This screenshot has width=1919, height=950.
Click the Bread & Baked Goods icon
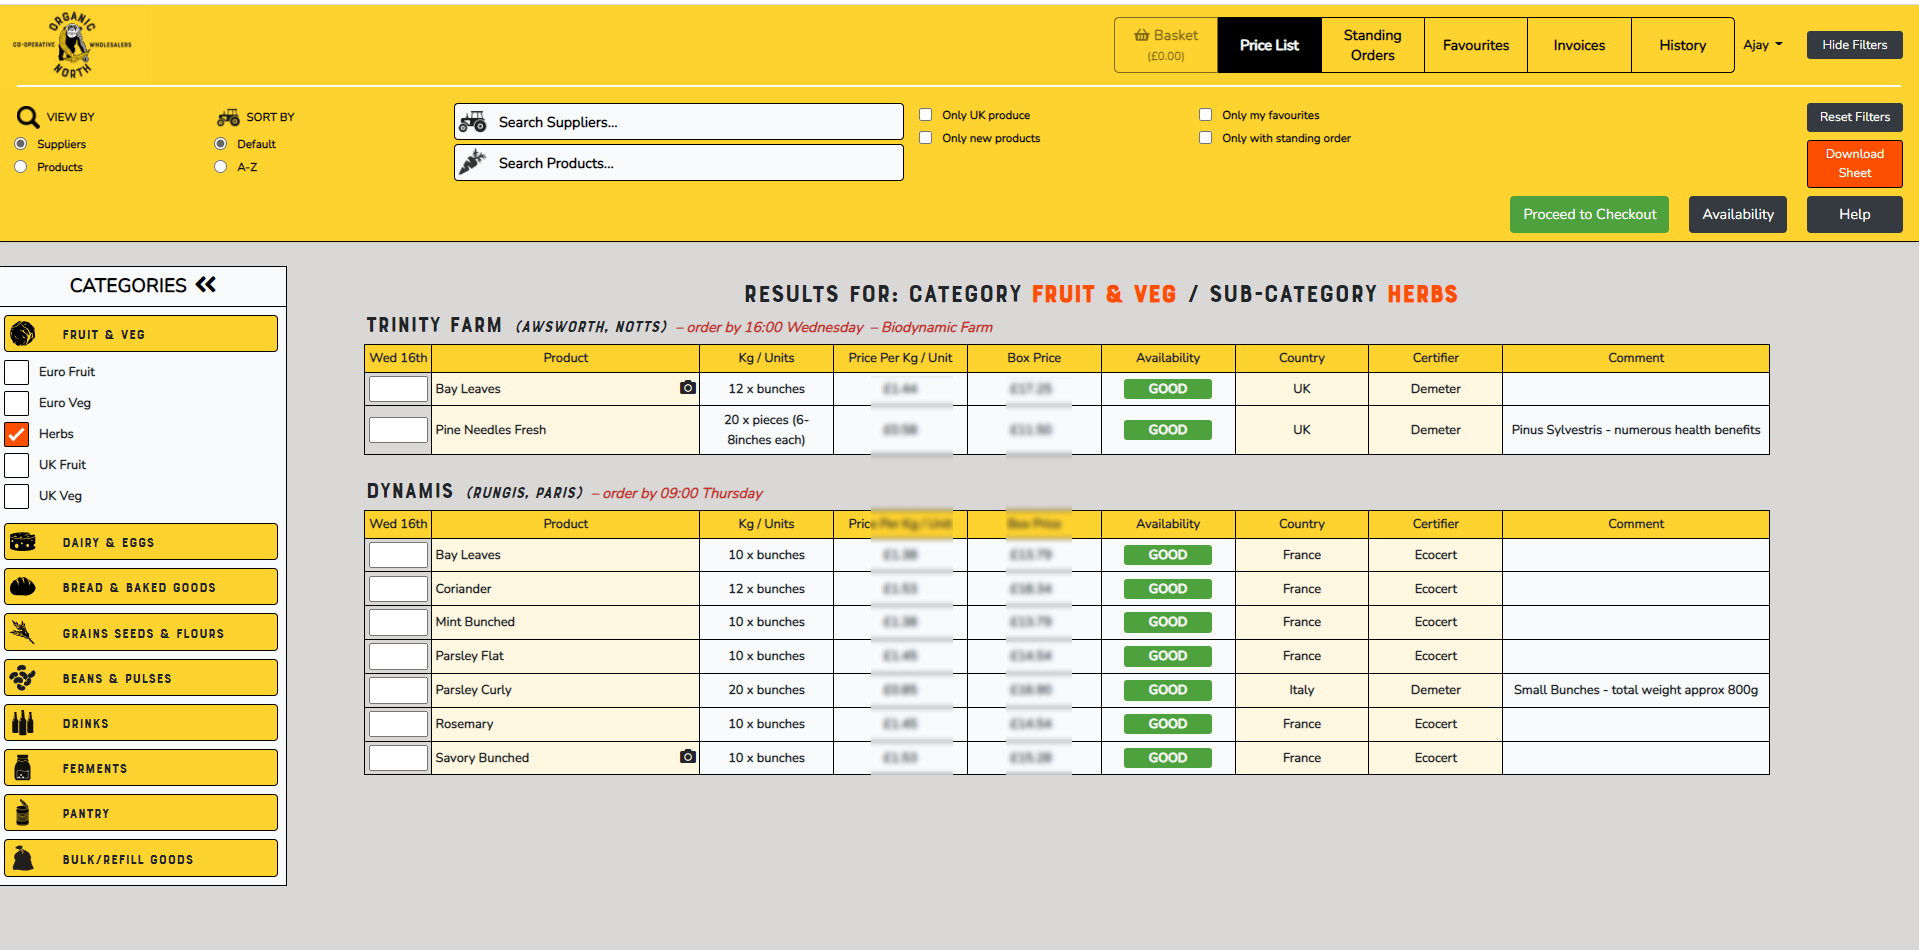(x=23, y=587)
